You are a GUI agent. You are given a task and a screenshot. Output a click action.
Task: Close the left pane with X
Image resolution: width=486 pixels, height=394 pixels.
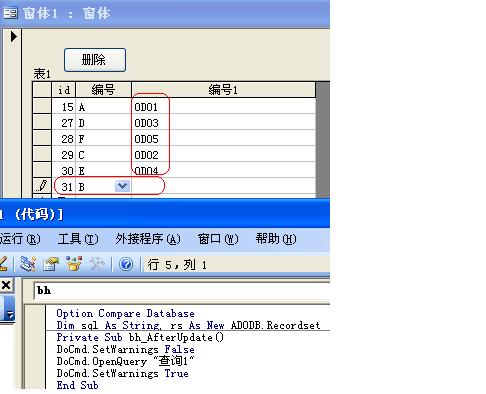tap(6, 285)
